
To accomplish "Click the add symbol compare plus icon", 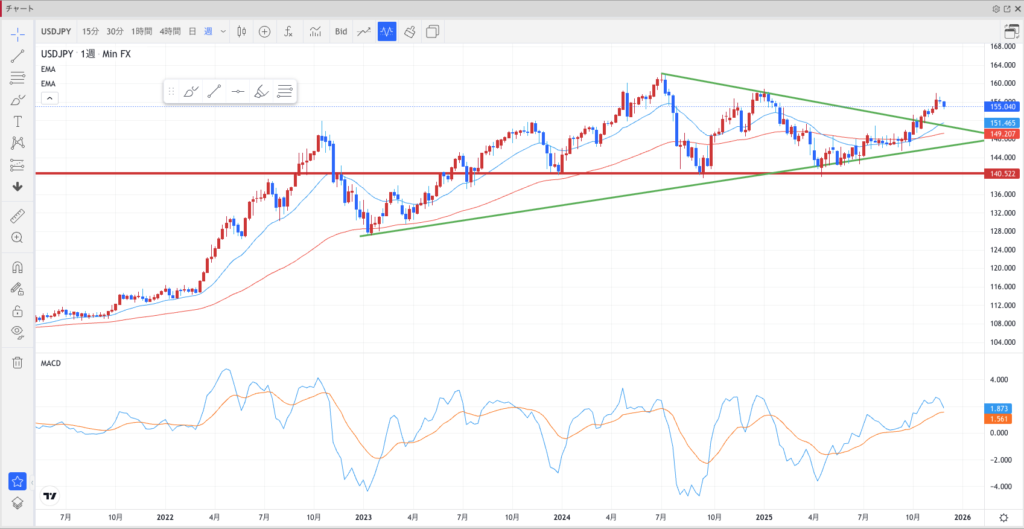I will (264, 31).
